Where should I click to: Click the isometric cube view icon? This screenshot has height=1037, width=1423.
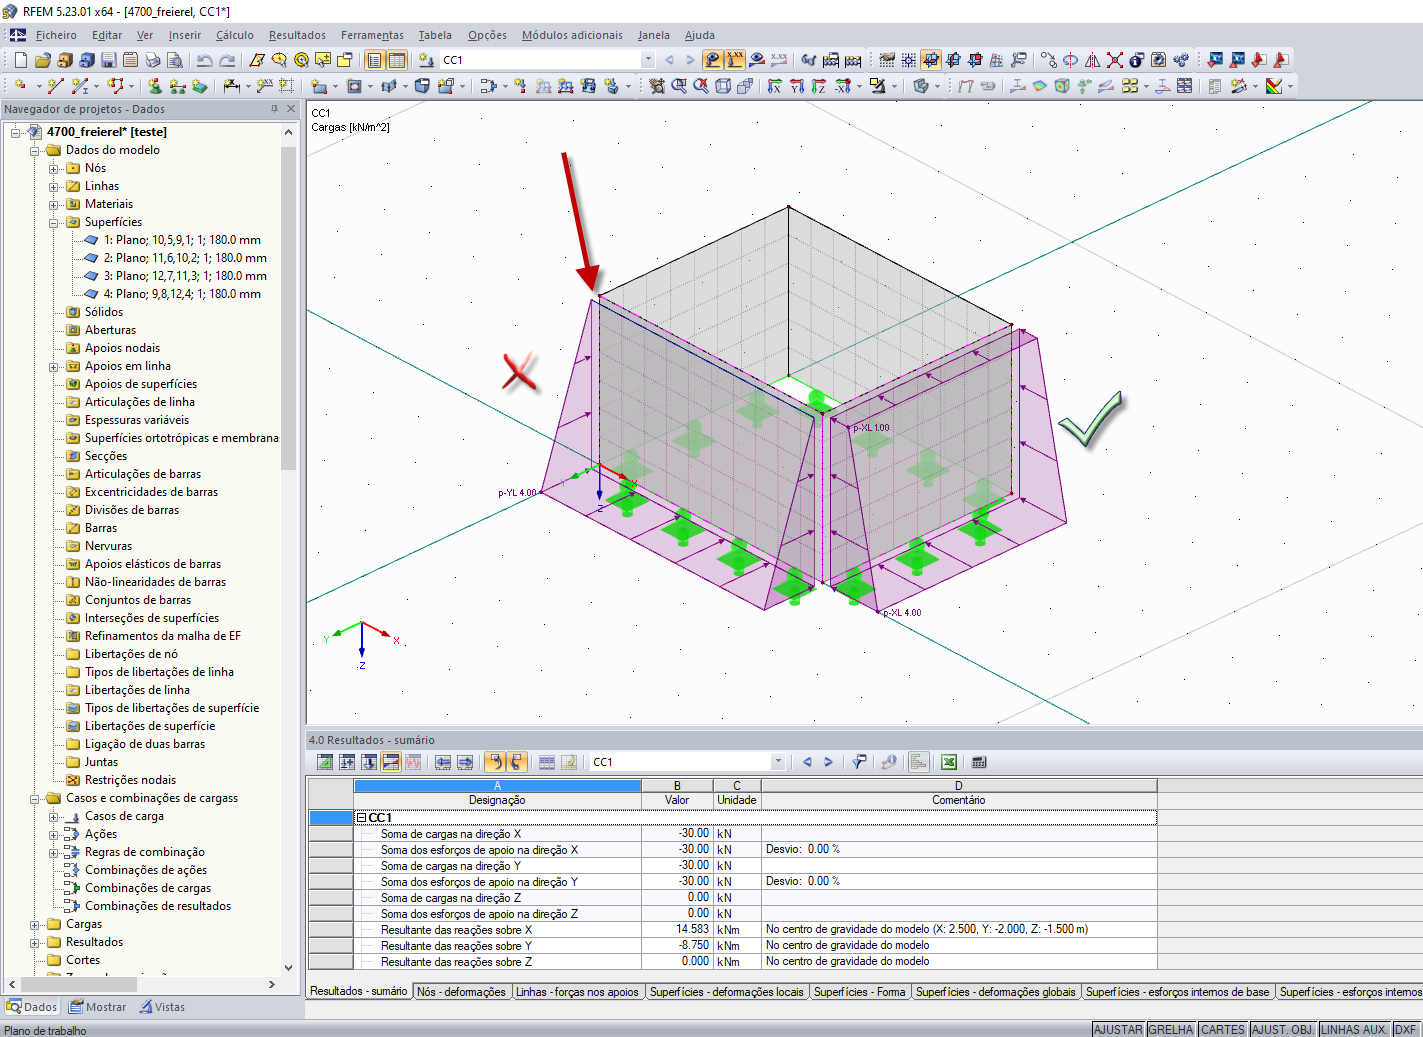[x=722, y=86]
